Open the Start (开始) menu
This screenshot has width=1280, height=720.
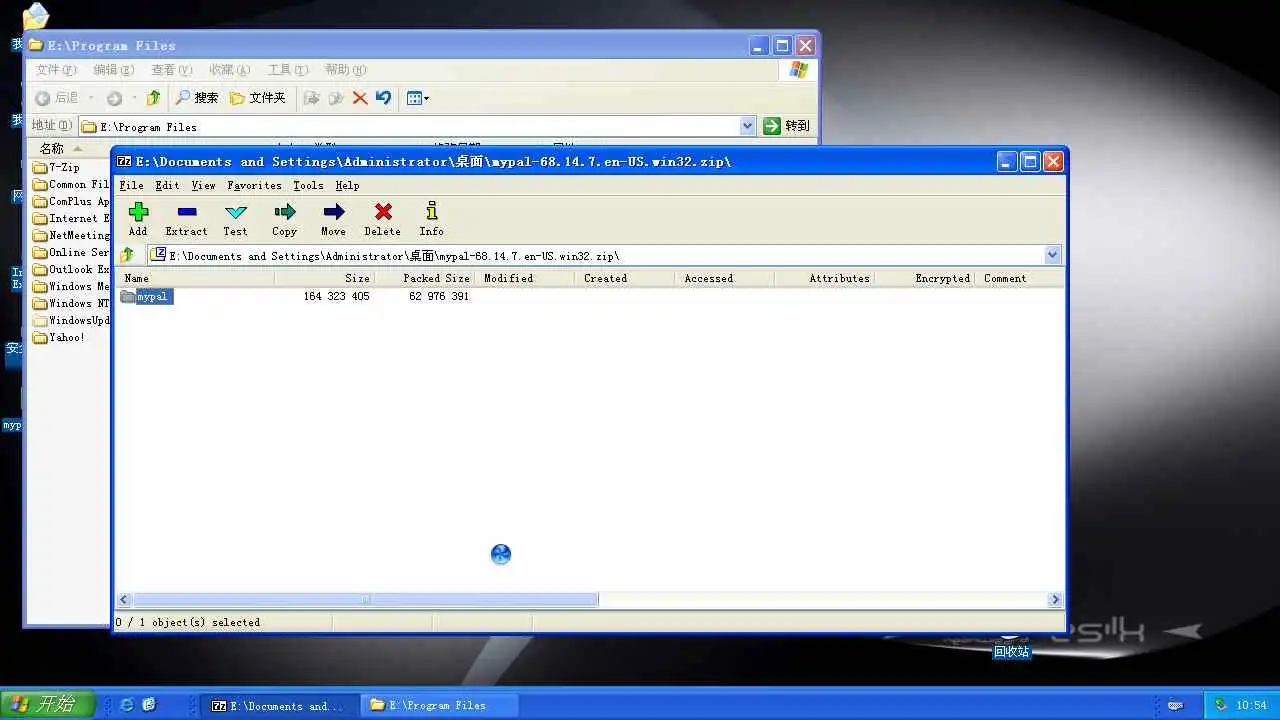tap(47, 704)
